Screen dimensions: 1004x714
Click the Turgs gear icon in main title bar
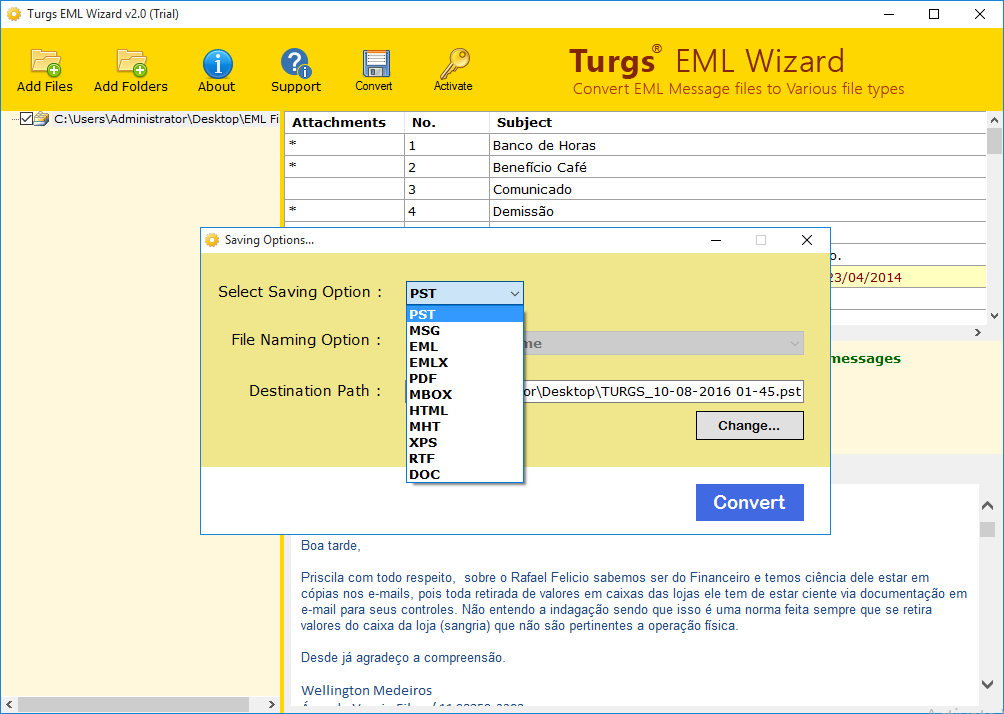coord(13,13)
